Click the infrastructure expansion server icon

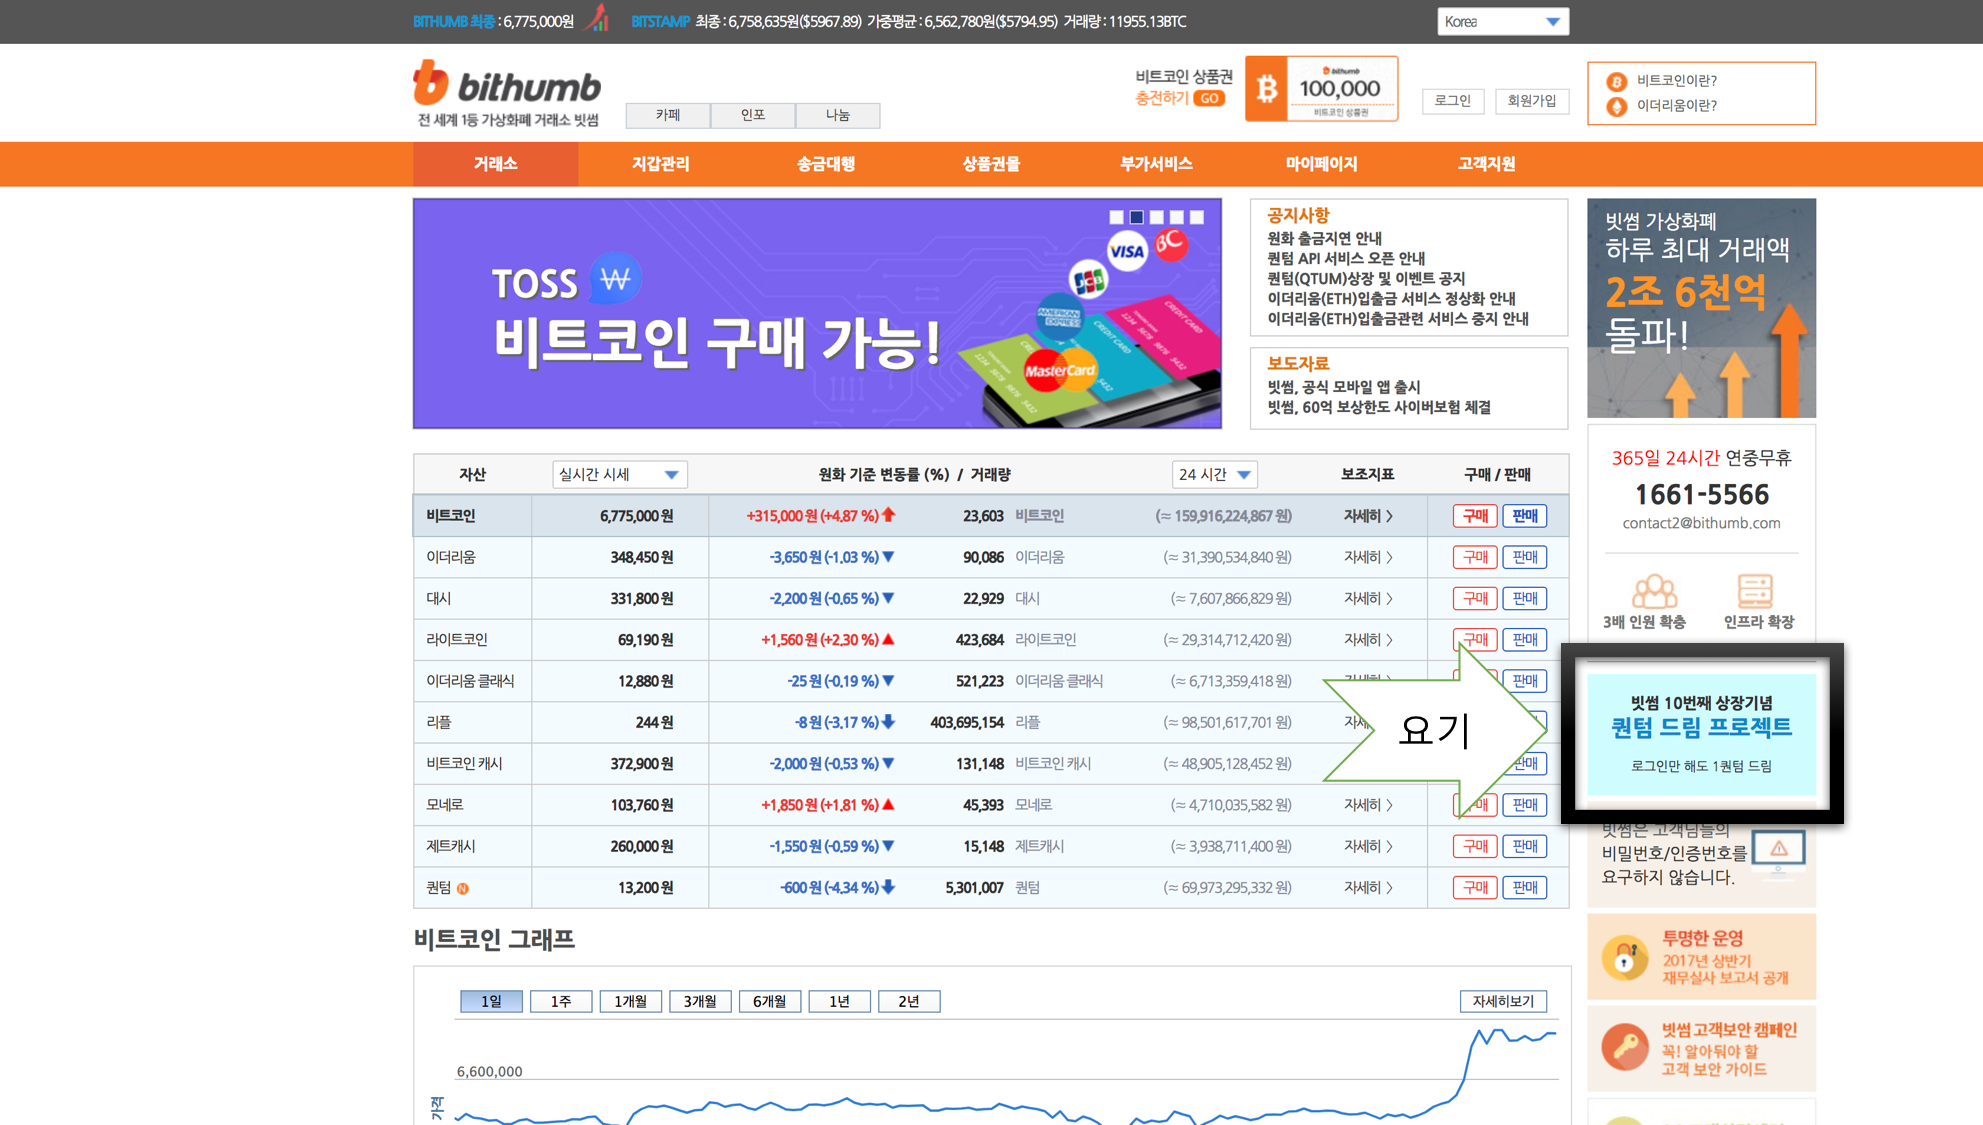pyautogui.click(x=1755, y=591)
